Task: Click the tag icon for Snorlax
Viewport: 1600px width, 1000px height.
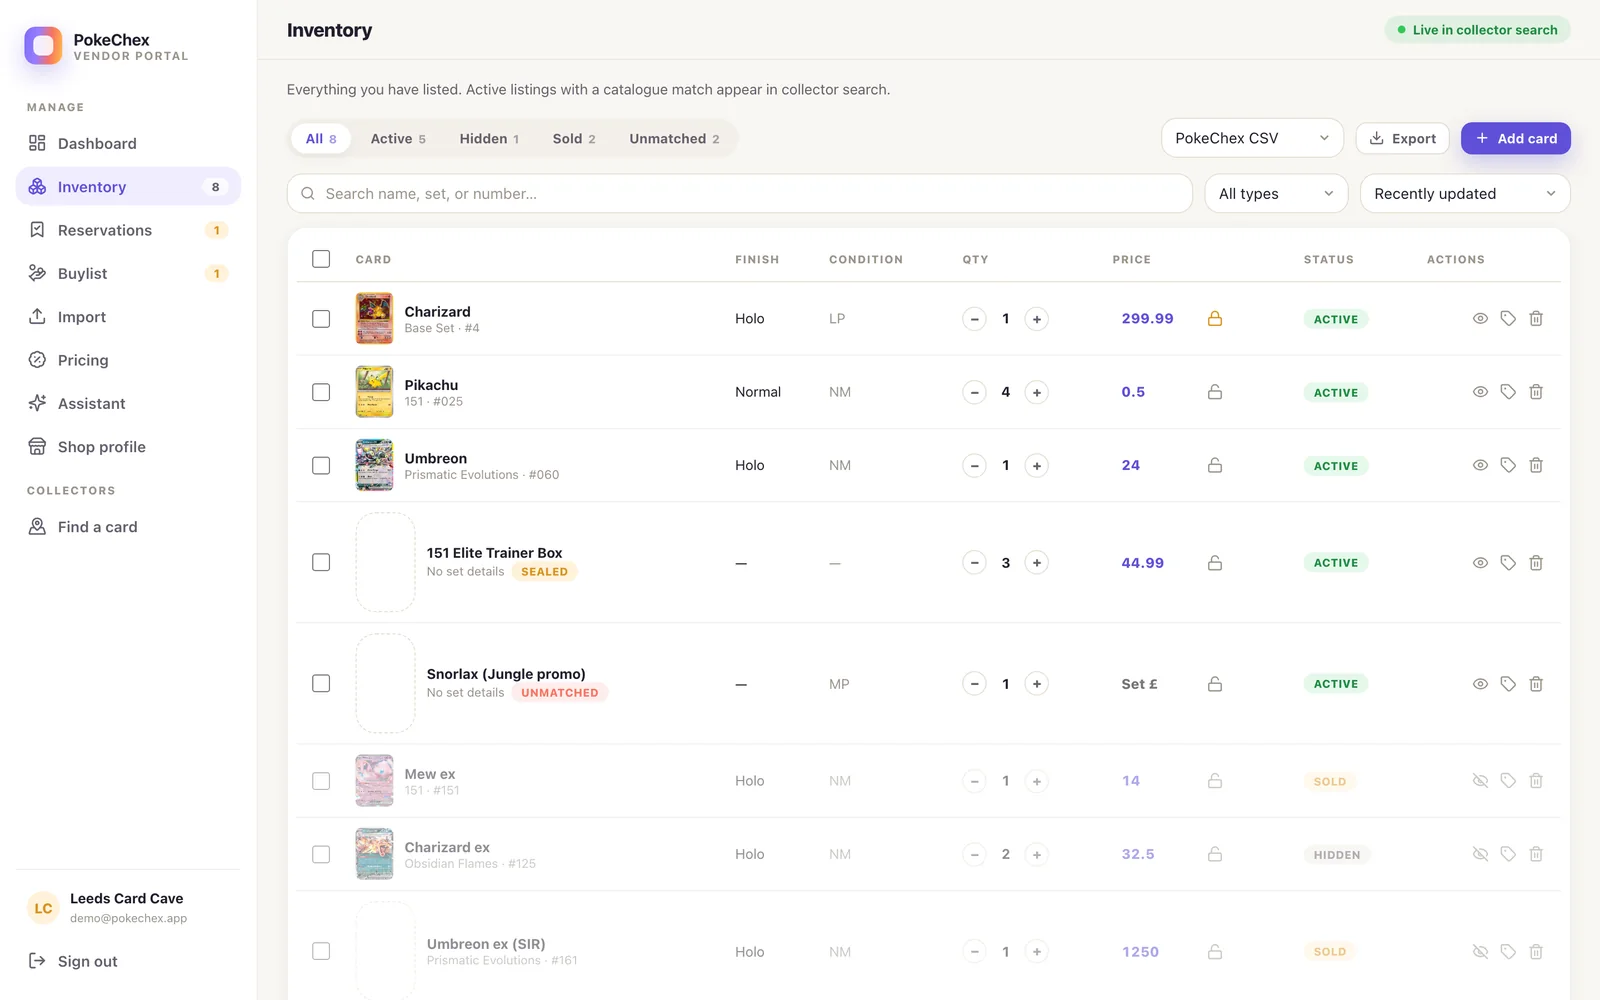Action: click(x=1508, y=684)
